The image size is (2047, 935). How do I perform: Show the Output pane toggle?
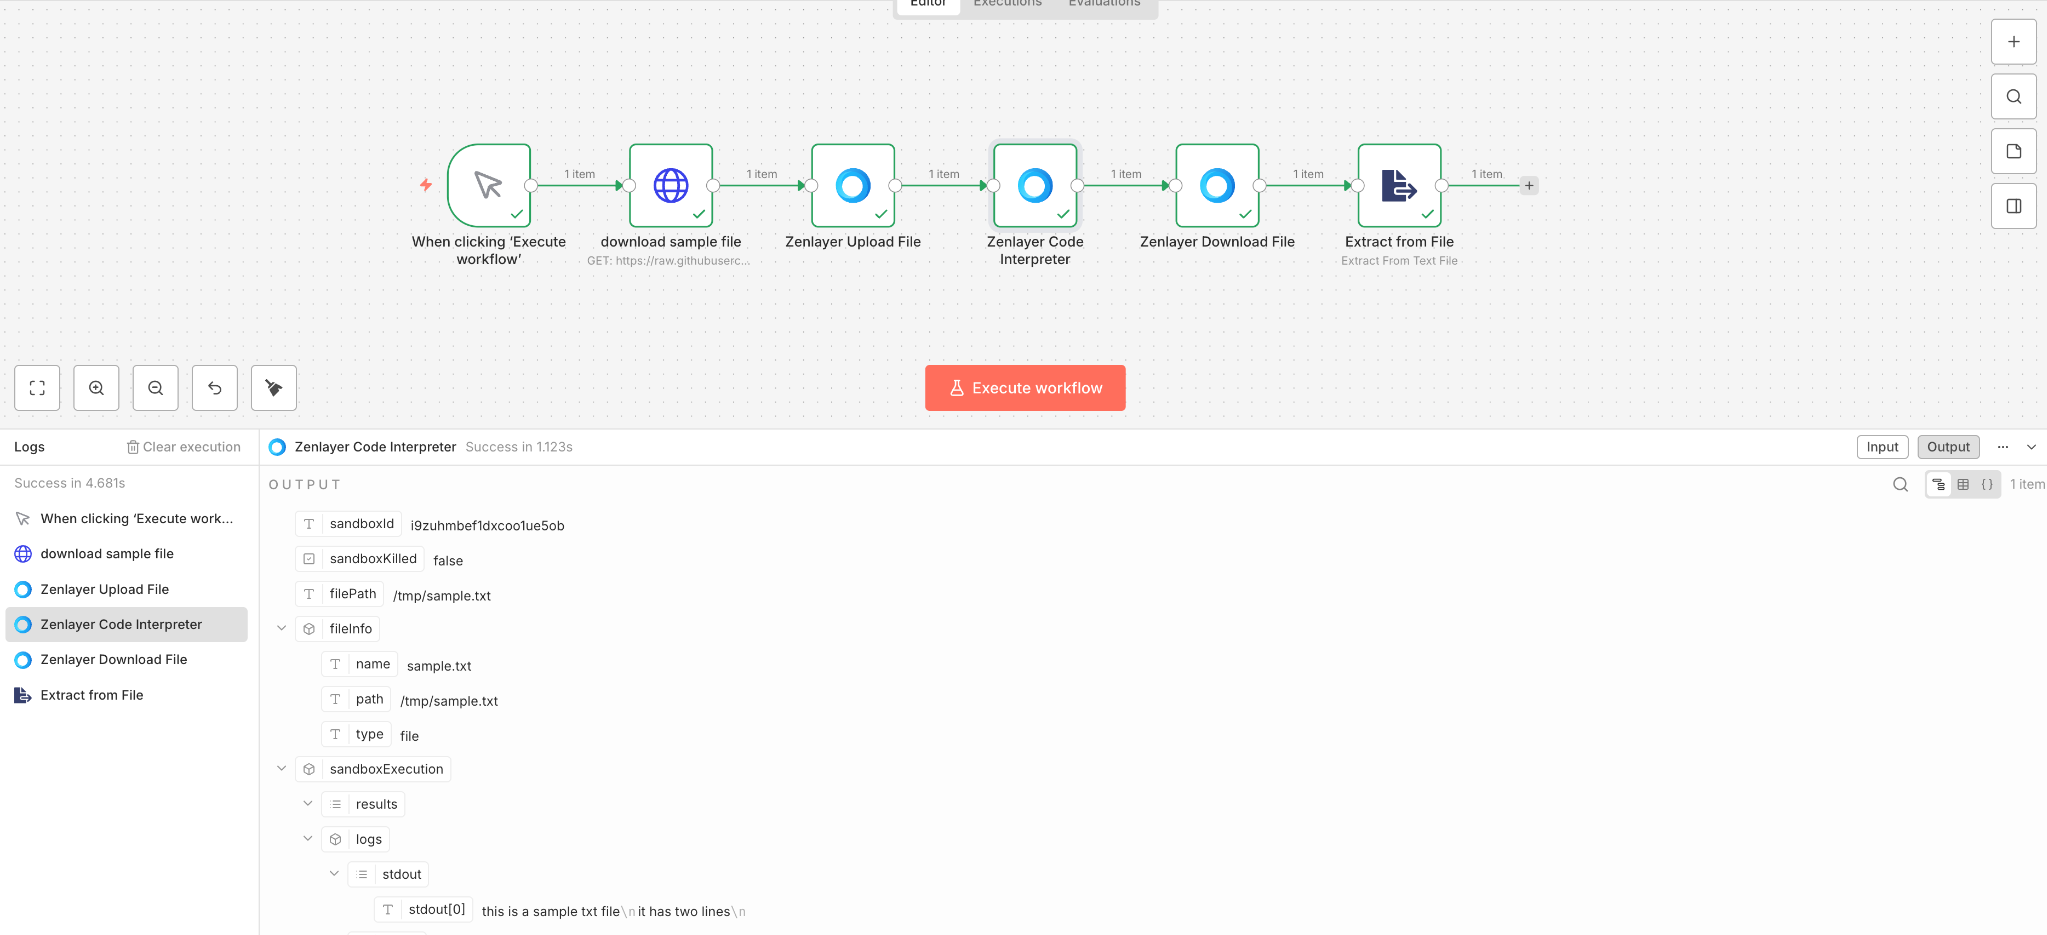1948,447
